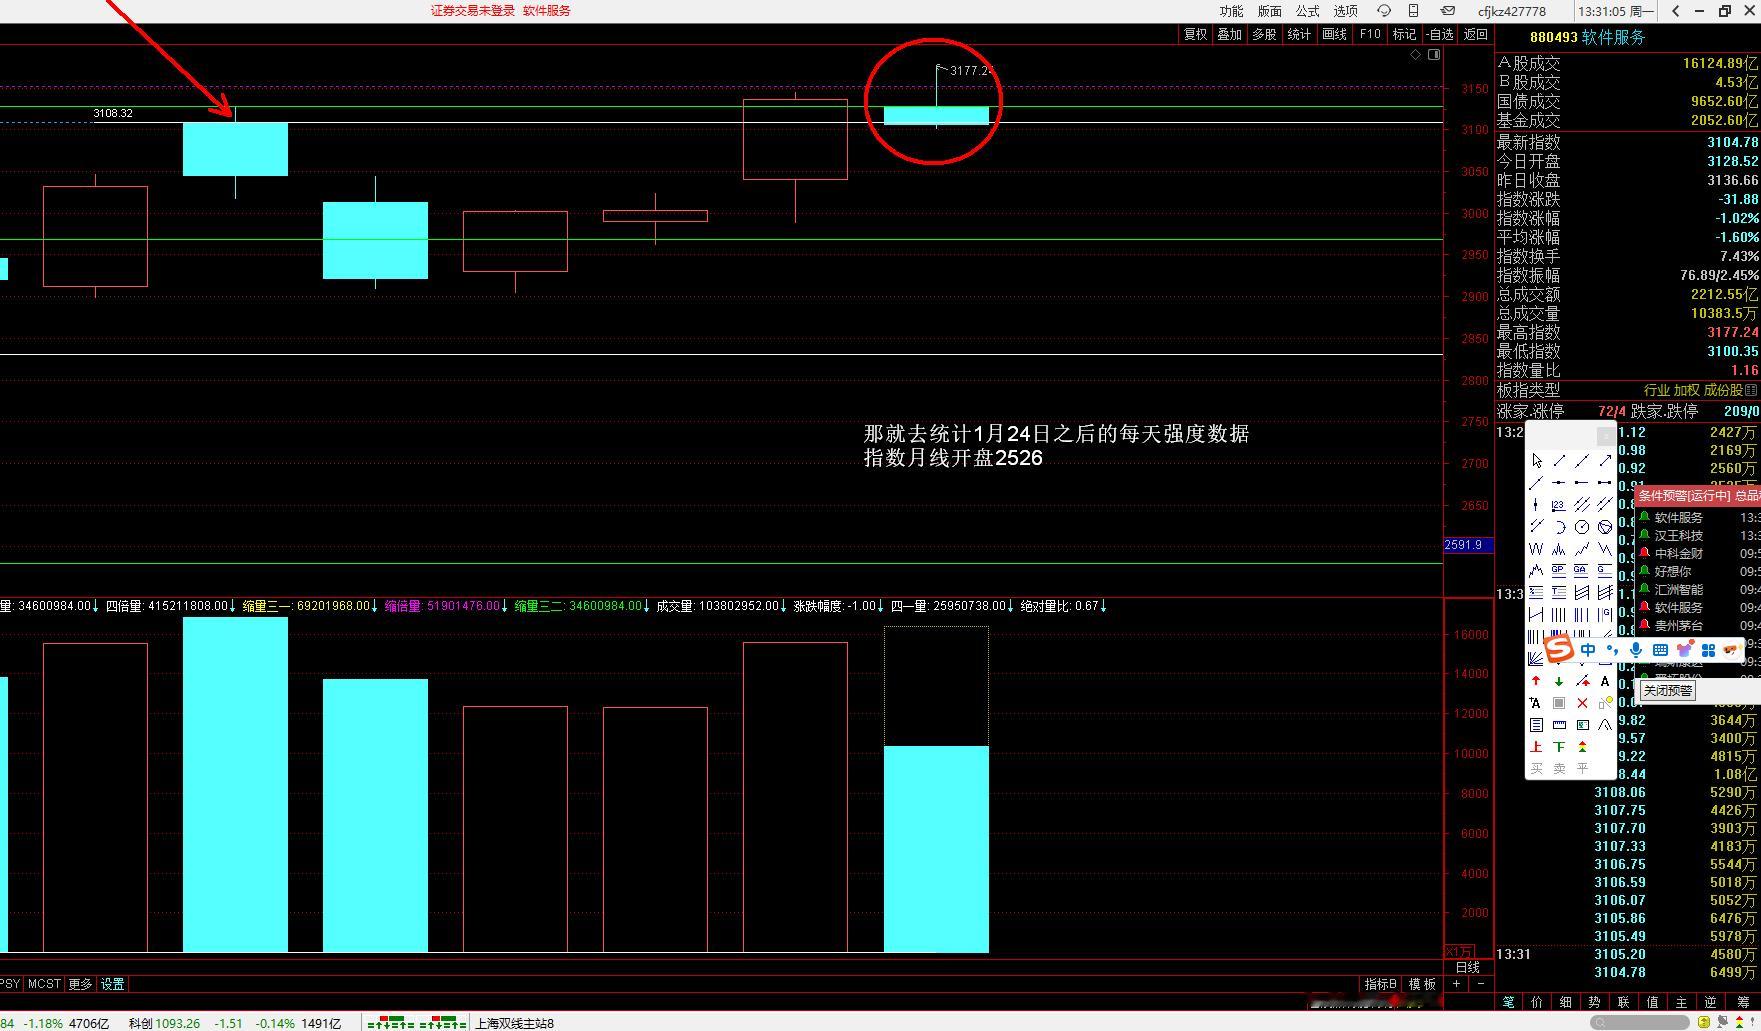Viewport: 1761px width, 1031px height.
Task: Select the text A annotation tool
Action: [x=1605, y=680]
